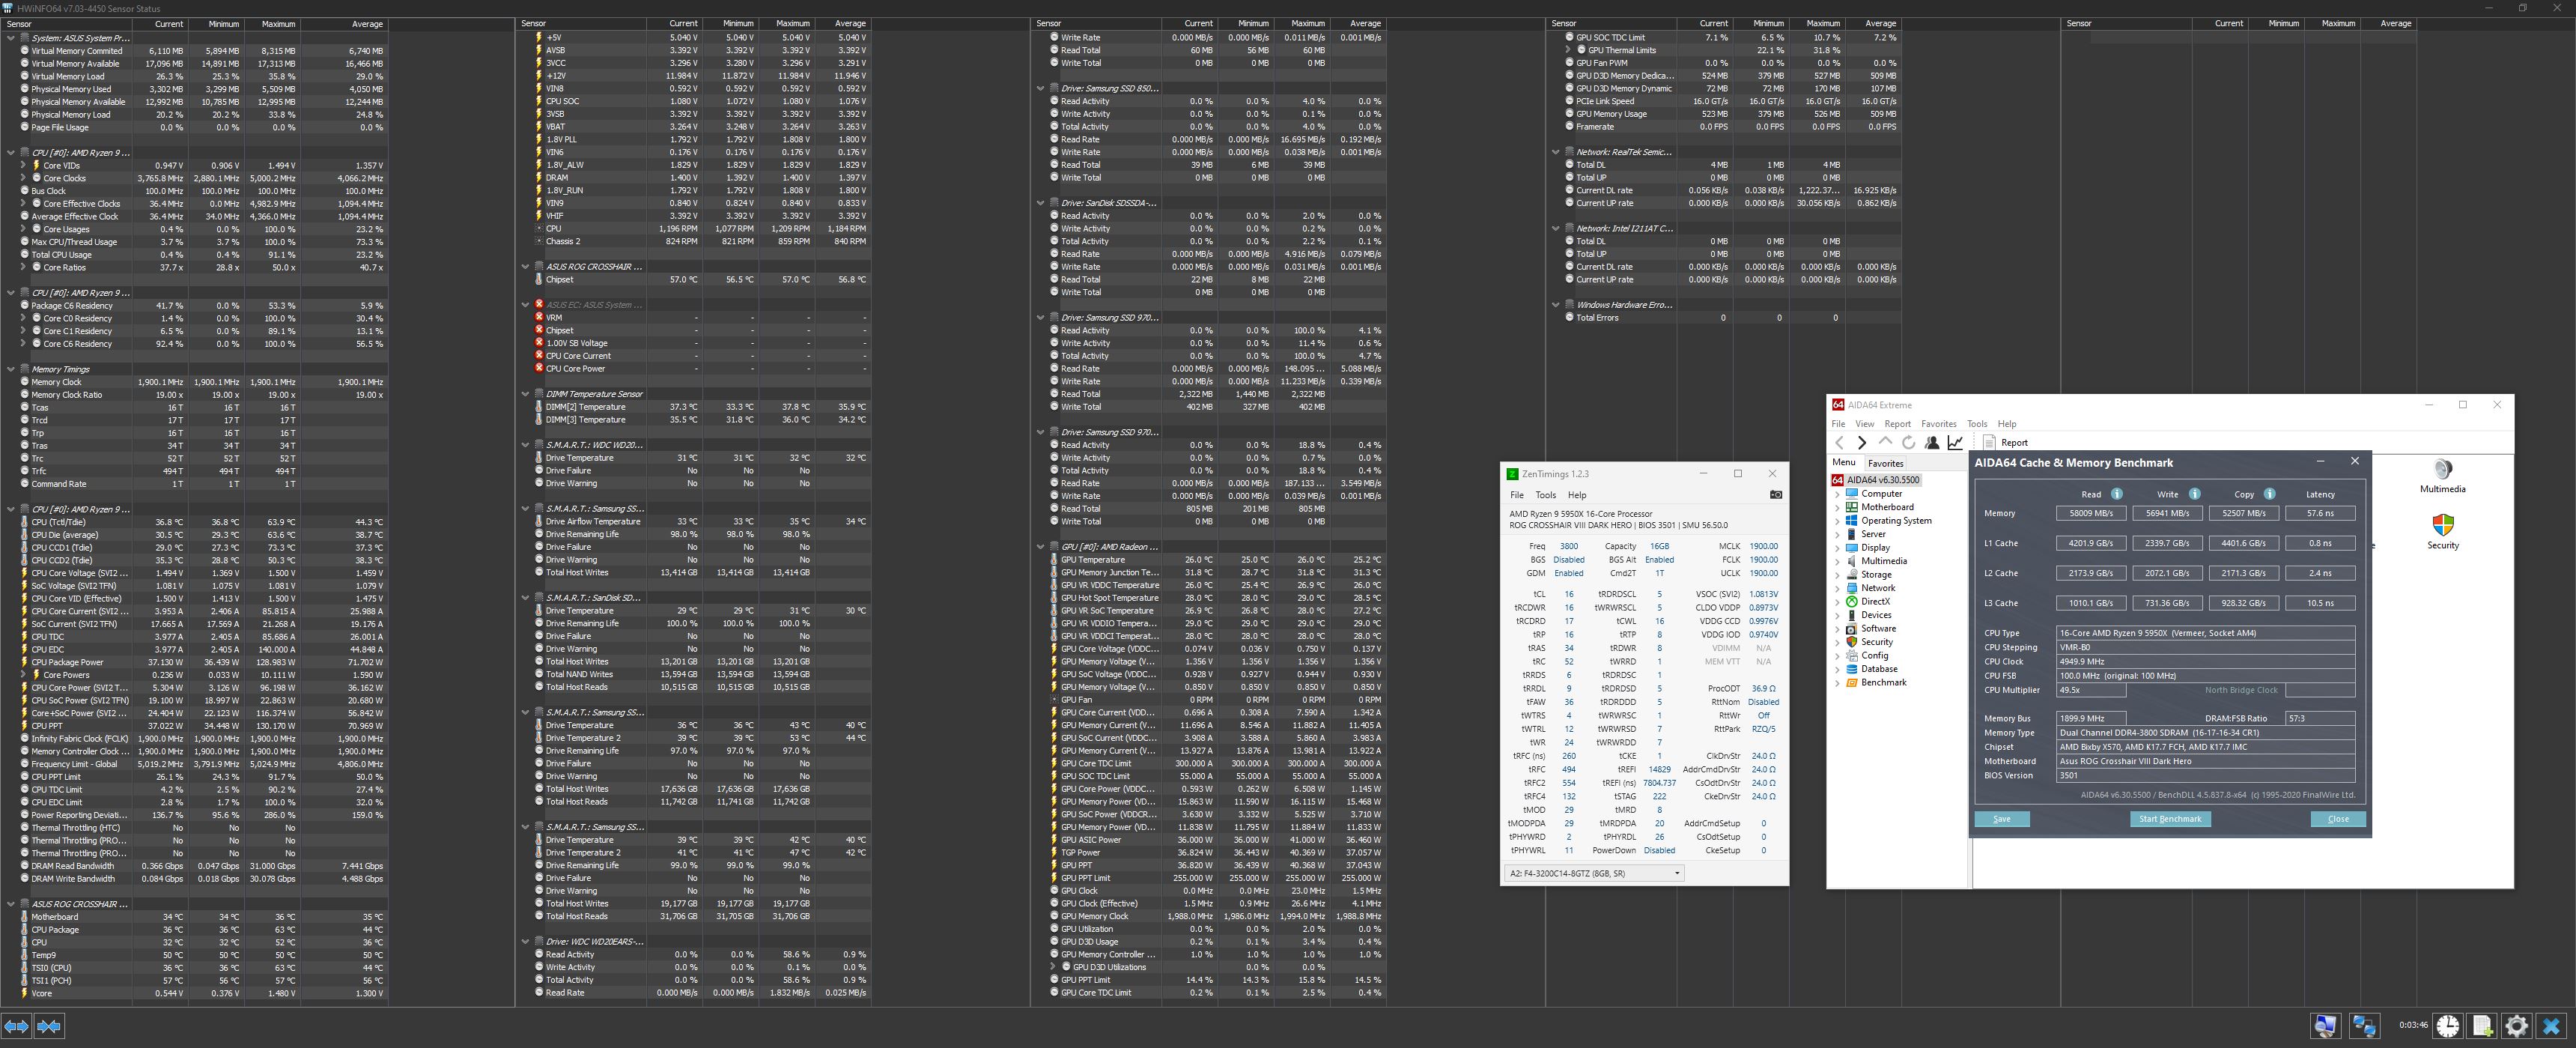This screenshot has height=1048, width=2576.
Task: Click the reset clock icon in HWiNFO
Action: point(2448,1026)
